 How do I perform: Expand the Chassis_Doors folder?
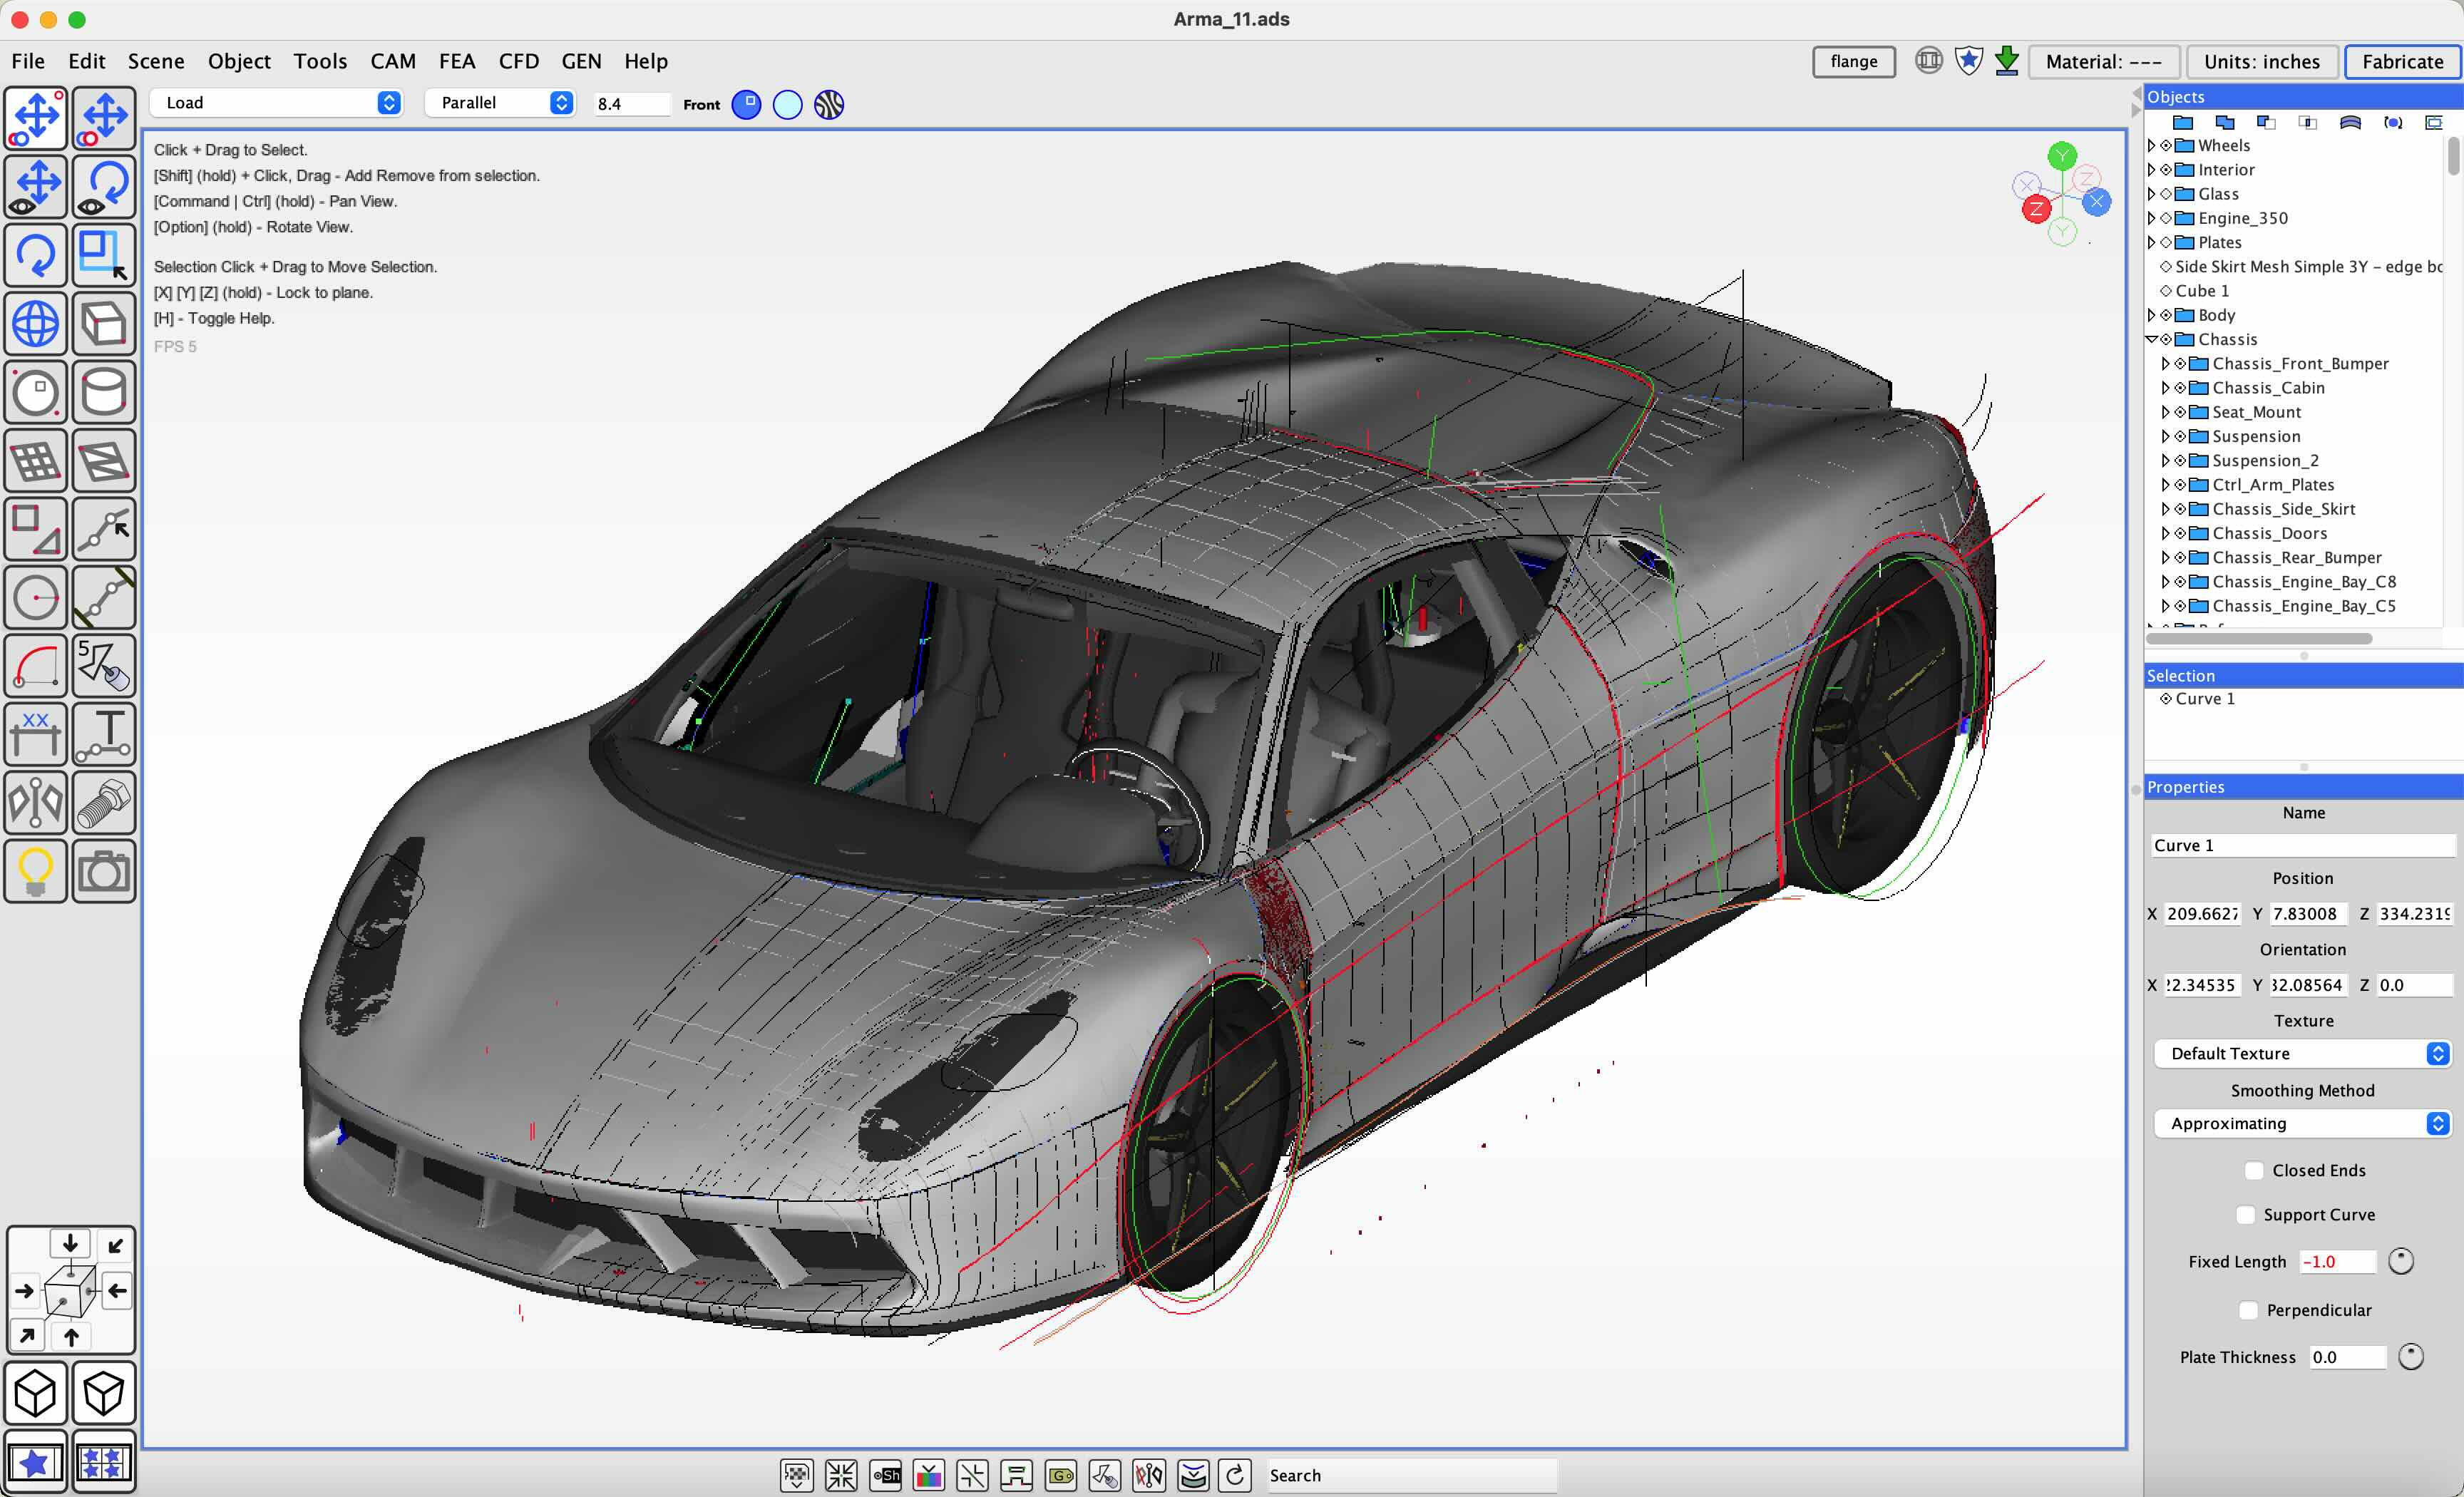(x=2165, y=533)
